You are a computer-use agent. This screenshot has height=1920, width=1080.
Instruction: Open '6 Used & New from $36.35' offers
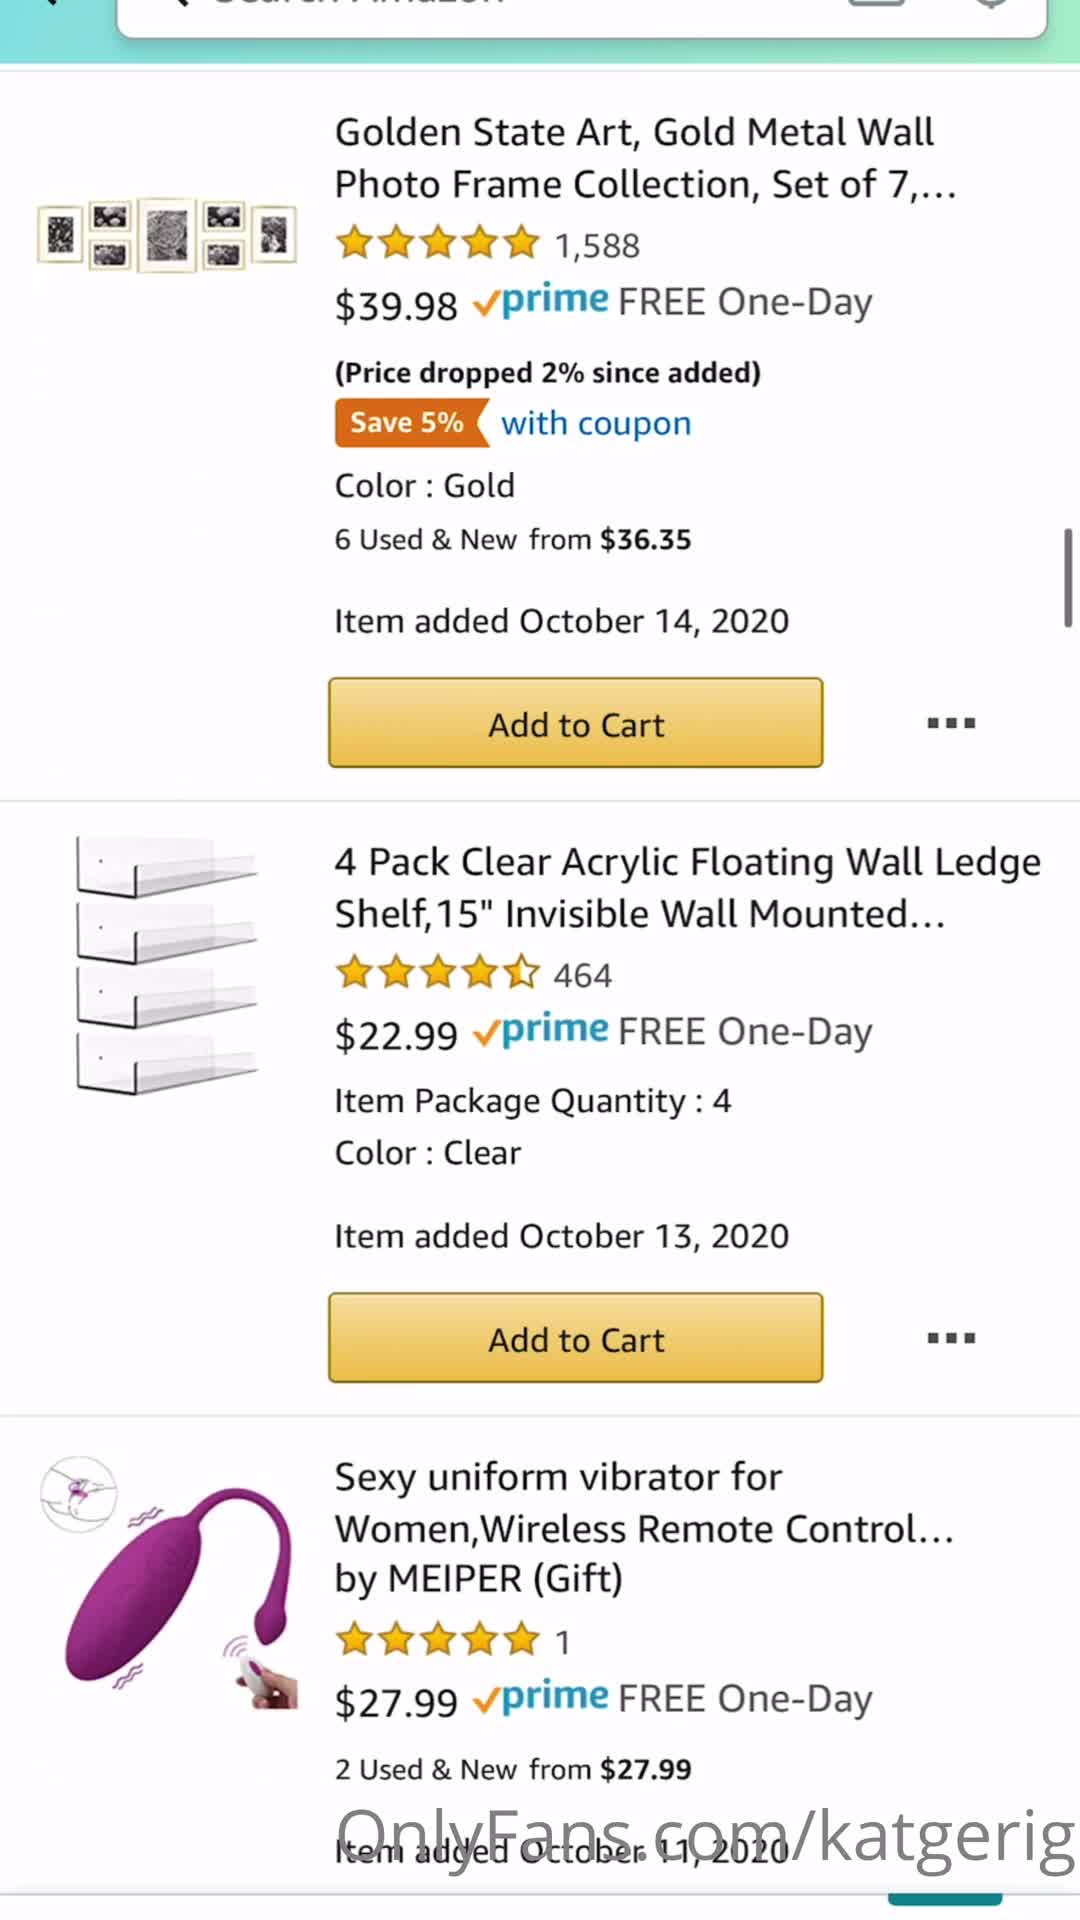tap(512, 540)
